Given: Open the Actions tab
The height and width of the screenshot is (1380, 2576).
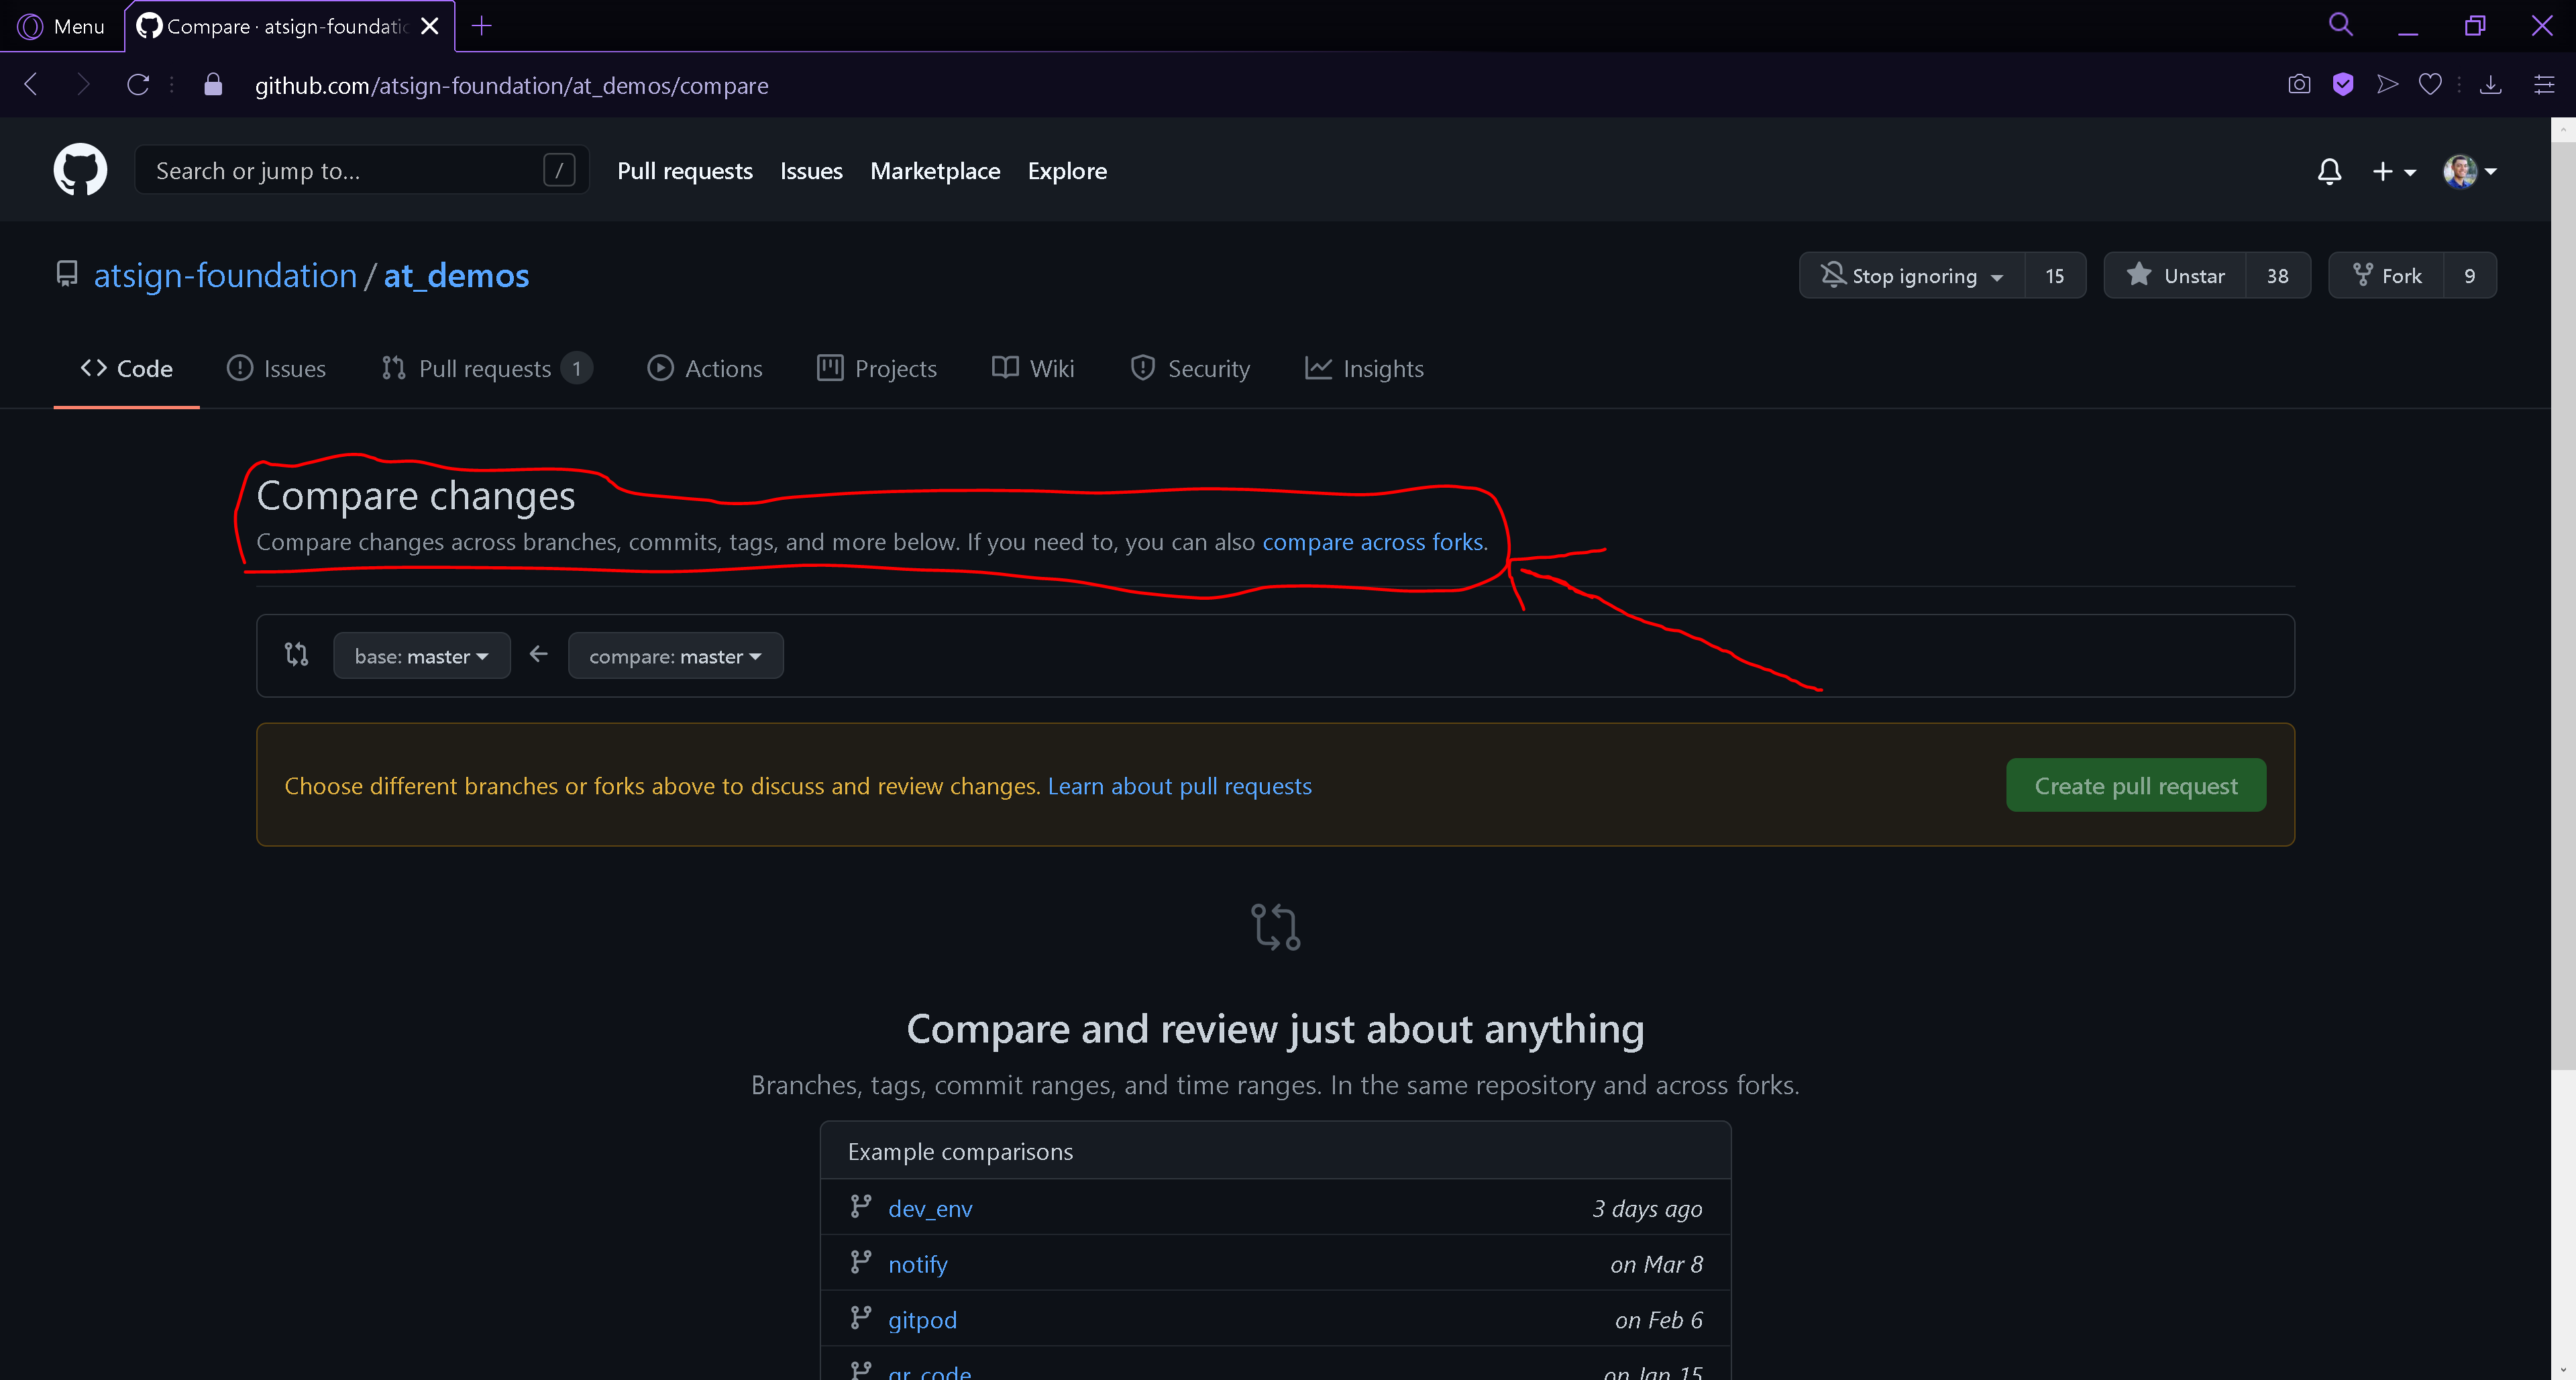Looking at the screenshot, I should 705,369.
